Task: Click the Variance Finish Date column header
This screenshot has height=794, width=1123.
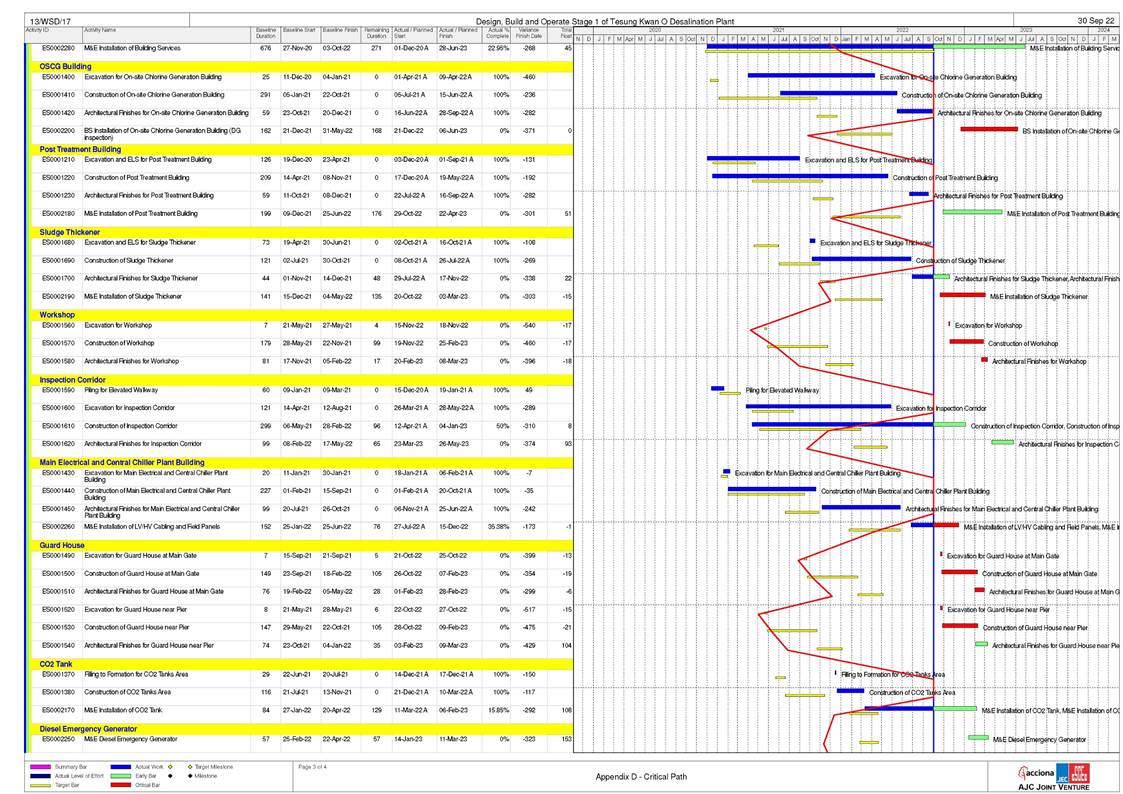Action: tap(529, 34)
